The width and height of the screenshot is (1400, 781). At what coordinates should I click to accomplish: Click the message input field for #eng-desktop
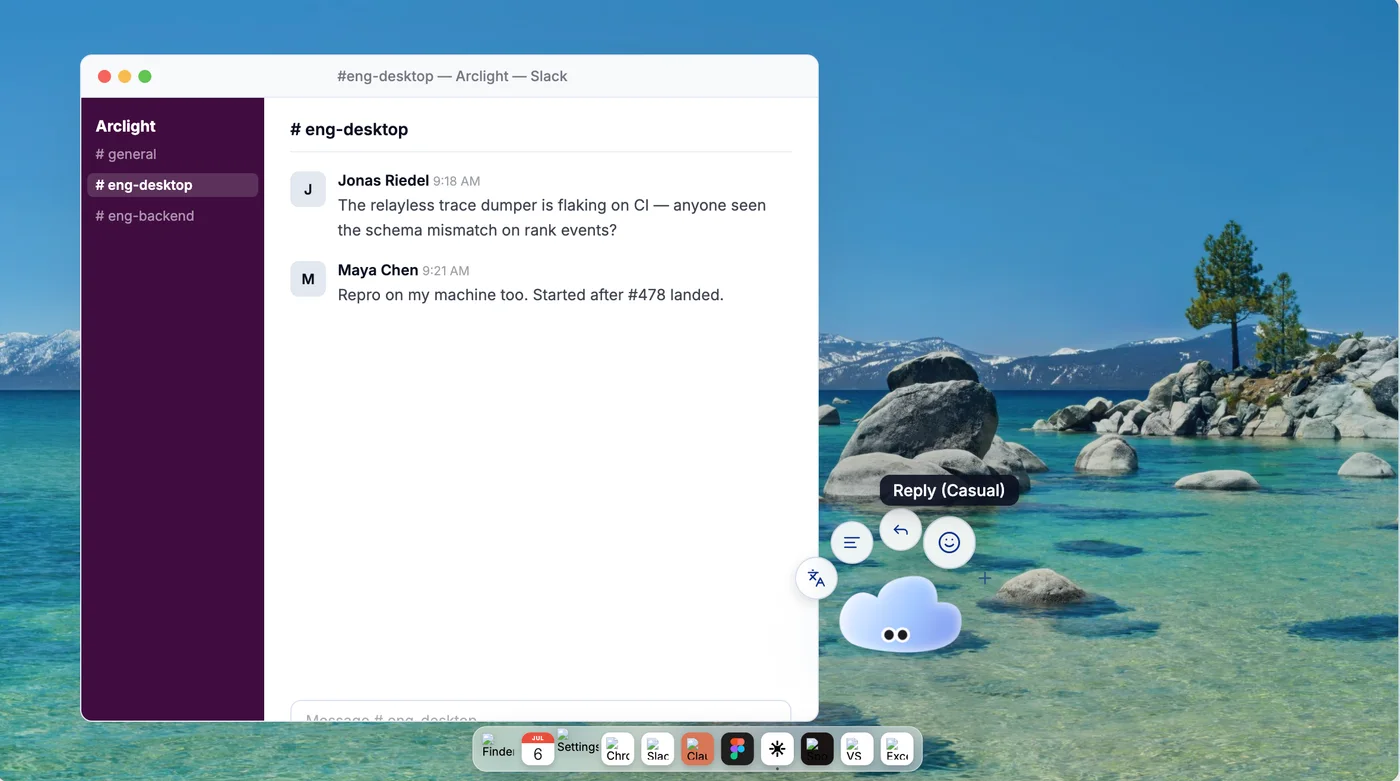tap(540, 710)
